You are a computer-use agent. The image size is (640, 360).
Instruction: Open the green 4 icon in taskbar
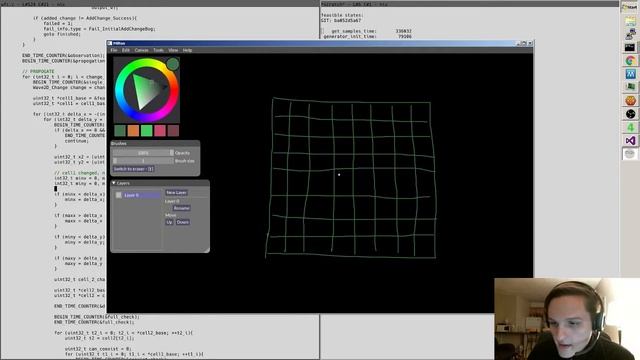pos(630,127)
